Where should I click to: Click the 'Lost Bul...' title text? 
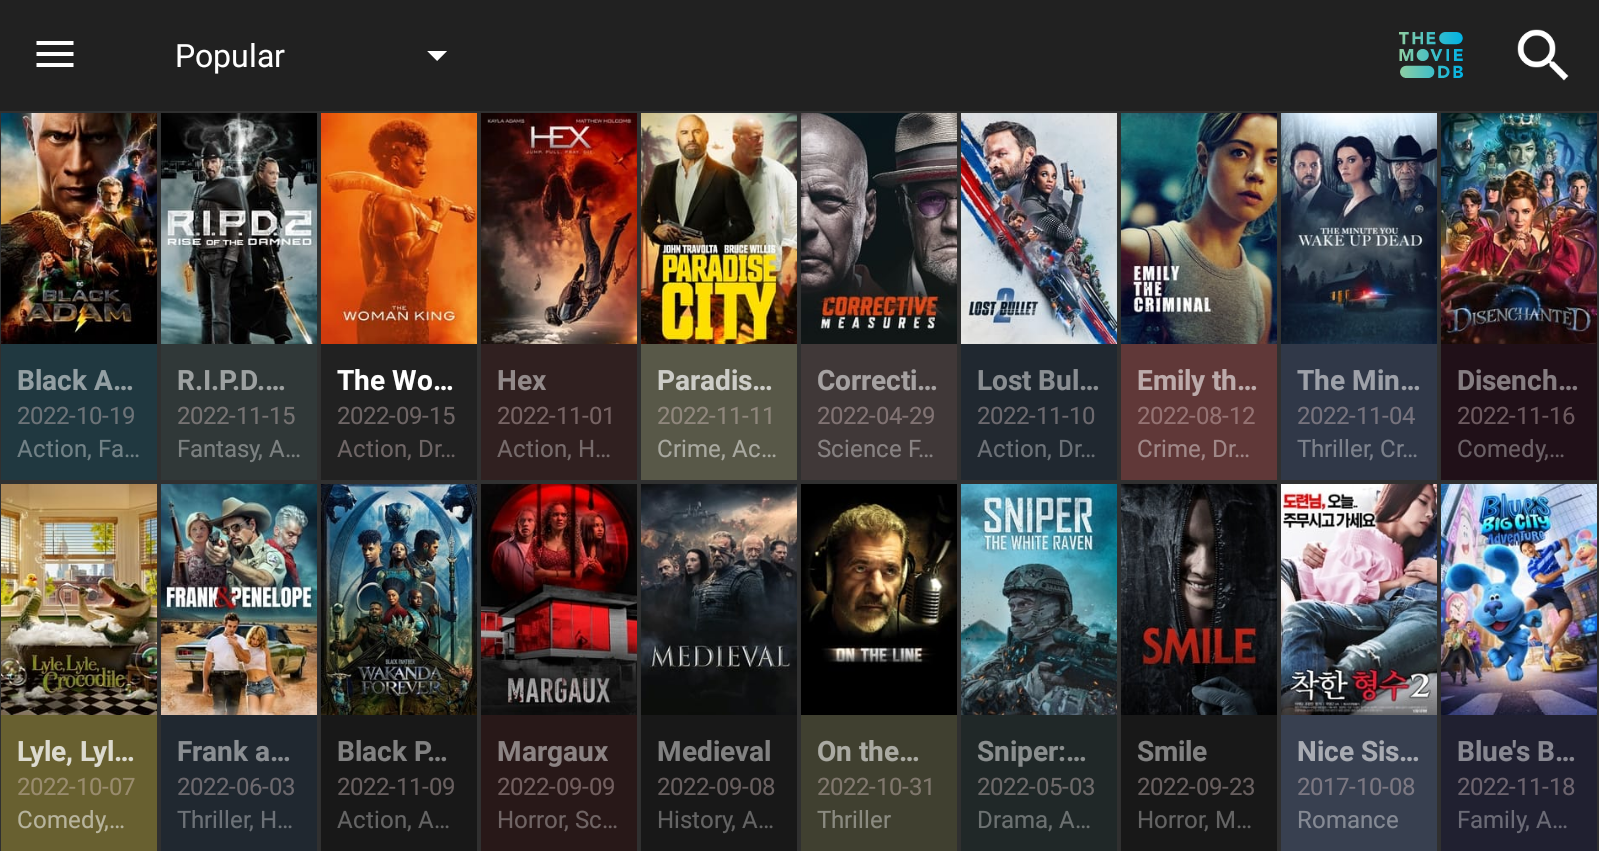pyautogui.click(x=1038, y=381)
